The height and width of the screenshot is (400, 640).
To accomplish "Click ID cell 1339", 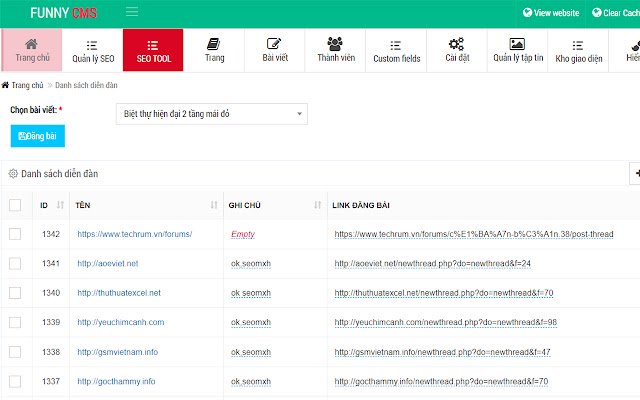I will click(x=51, y=322).
